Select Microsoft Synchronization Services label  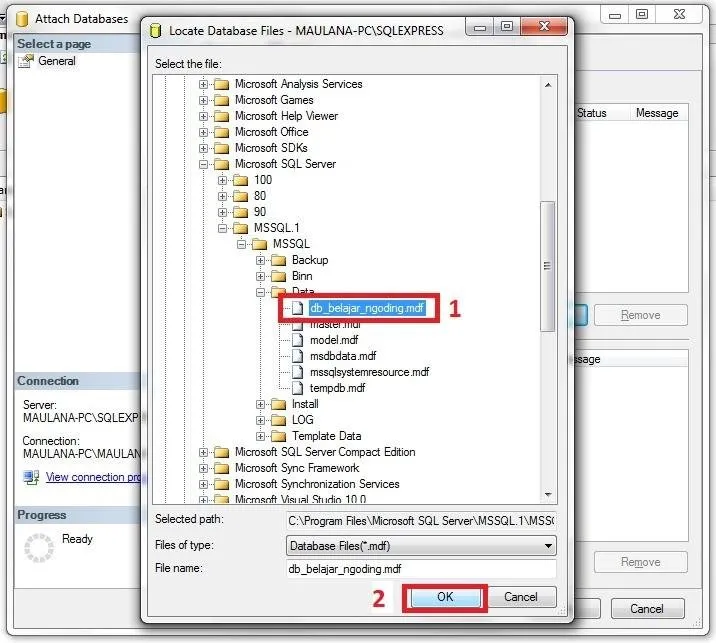tap(317, 484)
